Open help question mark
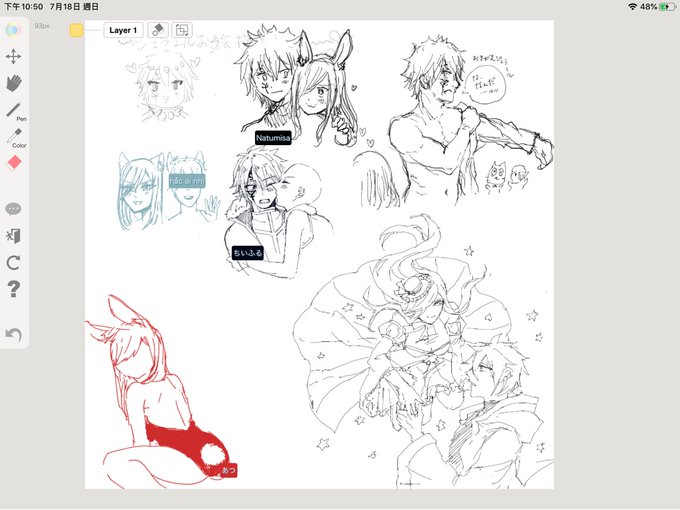Viewport: 680px width, 510px height. [x=13, y=289]
